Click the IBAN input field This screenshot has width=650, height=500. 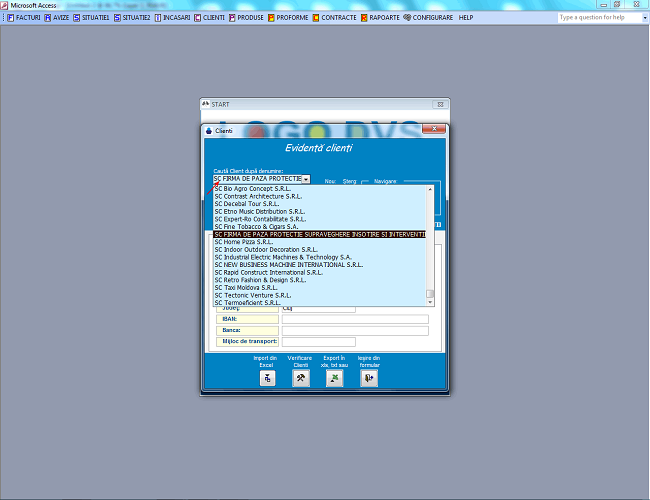pos(355,319)
